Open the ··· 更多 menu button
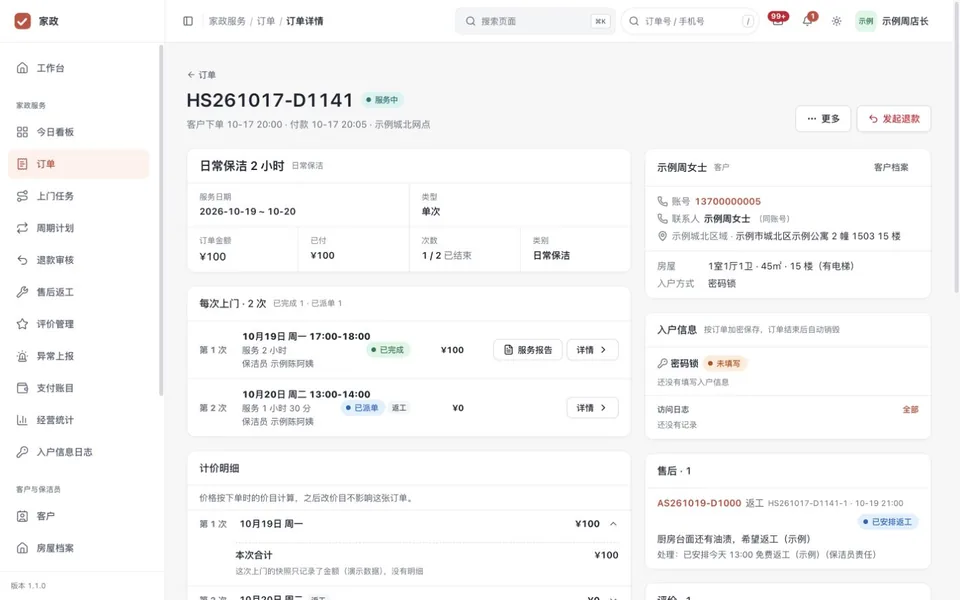The image size is (960, 600). (823, 119)
